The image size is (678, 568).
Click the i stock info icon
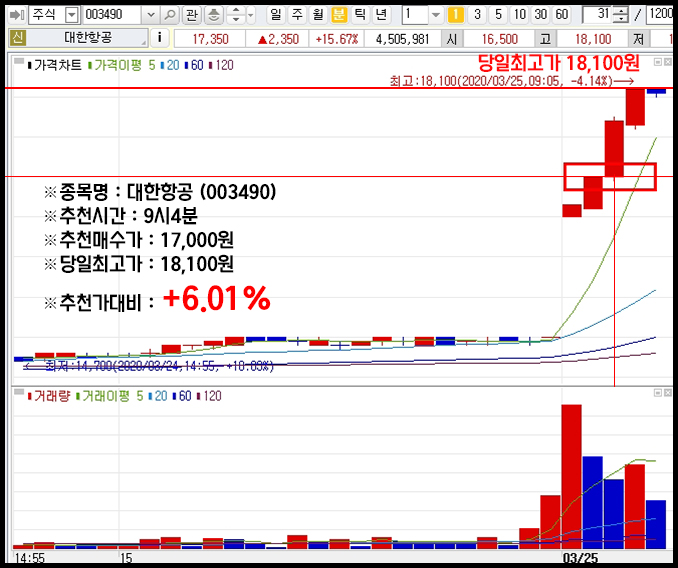(160, 38)
